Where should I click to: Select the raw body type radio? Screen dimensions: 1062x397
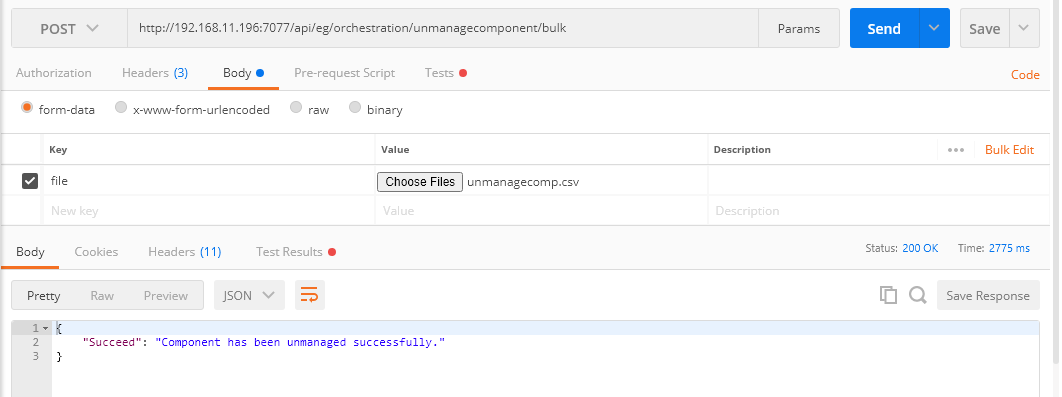click(x=296, y=107)
